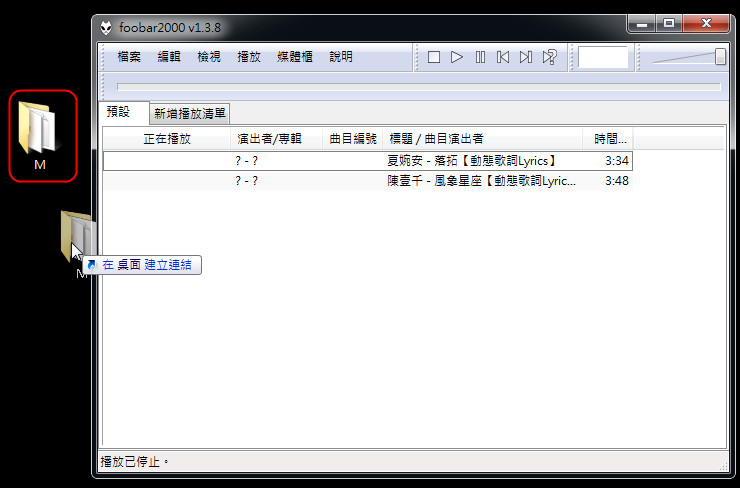Open the 播放 menu
740x488 pixels.
point(249,57)
